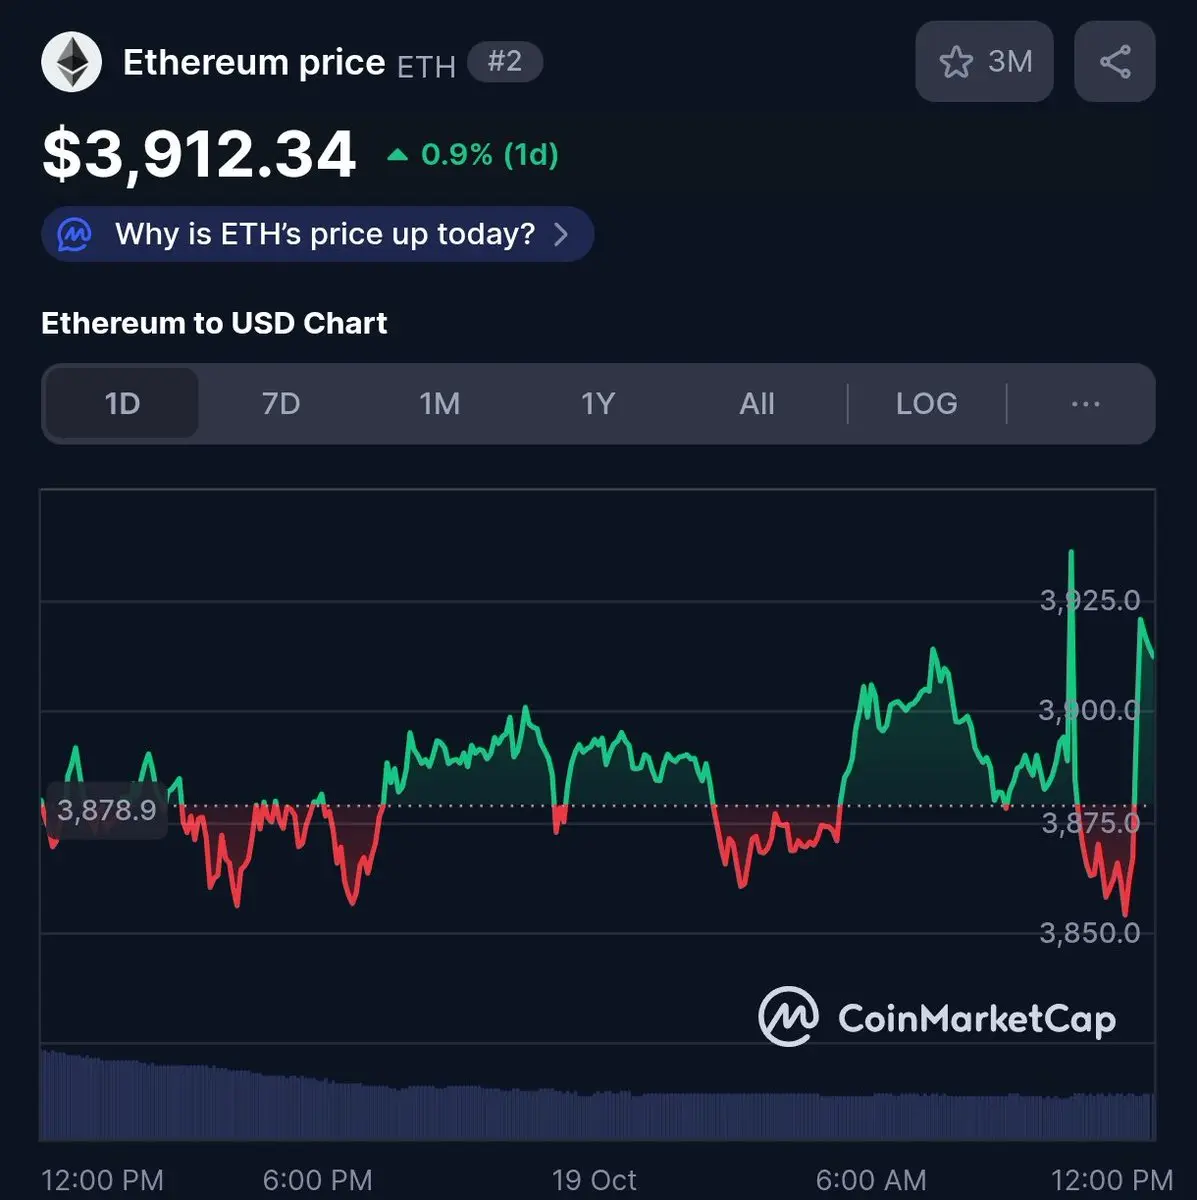Image resolution: width=1197 pixels, height=1200 pixels.
Task: Click the Ethereum diamond logo icon
Action: pos(71,63)
